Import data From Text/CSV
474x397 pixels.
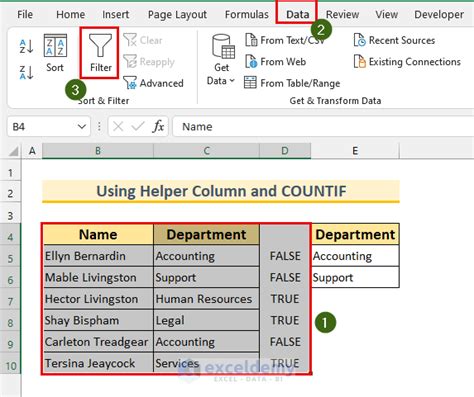point(285,40)
